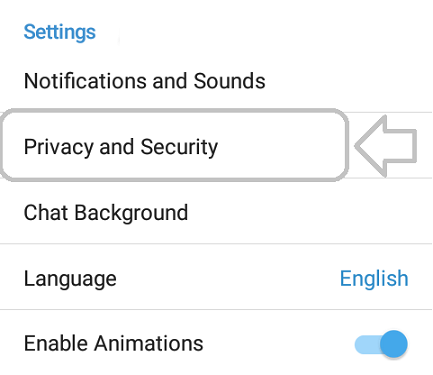Change the English language value

pos(374,278)
